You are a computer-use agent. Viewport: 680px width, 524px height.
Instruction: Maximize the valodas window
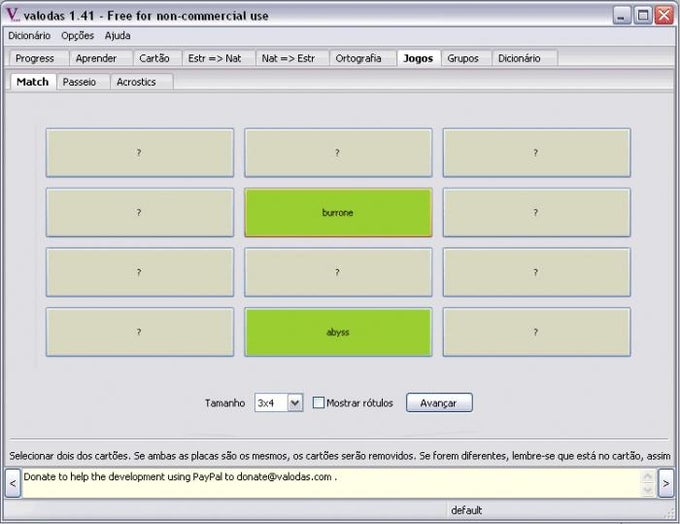point(643,15)
